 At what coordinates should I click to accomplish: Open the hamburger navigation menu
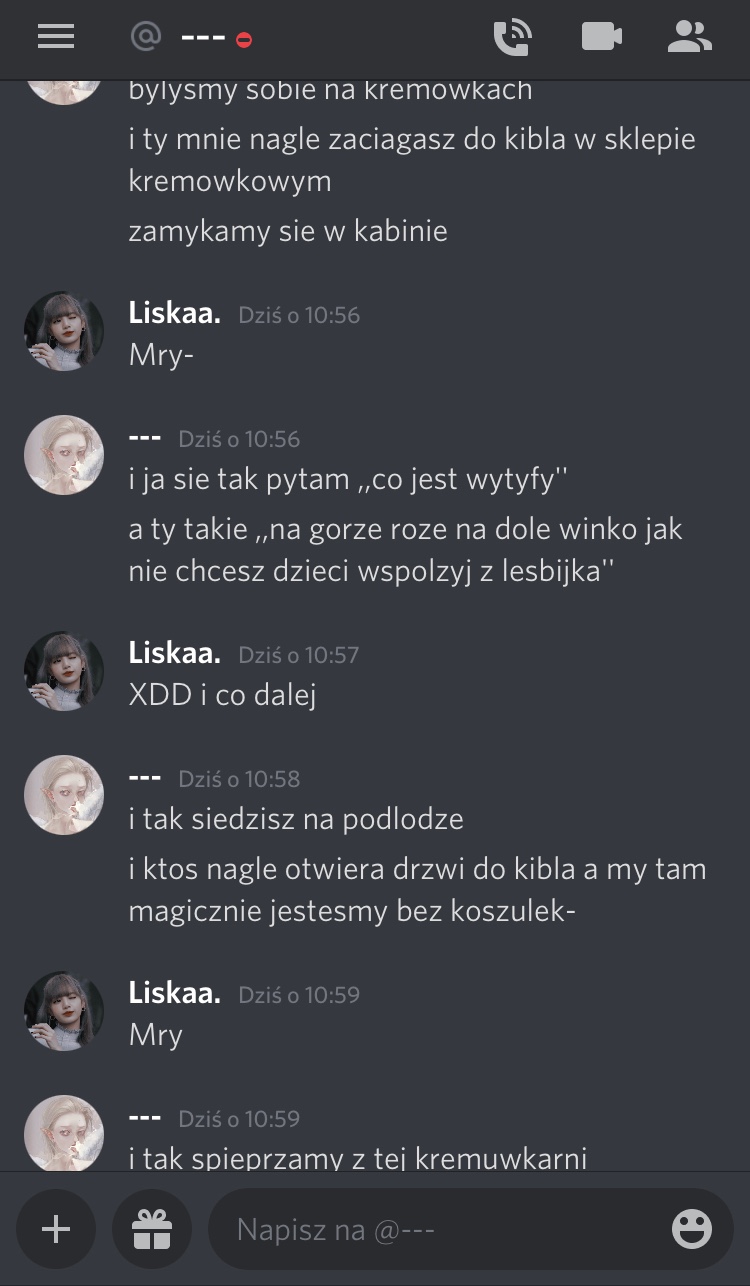pyautogui.click(x=56, y=37)
